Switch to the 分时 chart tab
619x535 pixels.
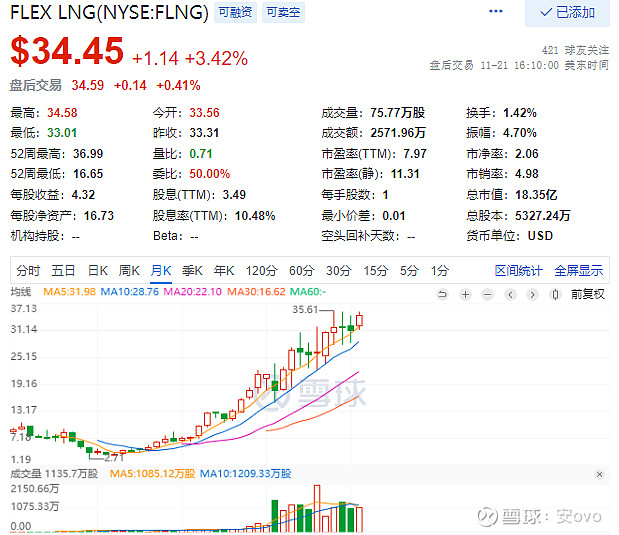click(x=28, y=271)
